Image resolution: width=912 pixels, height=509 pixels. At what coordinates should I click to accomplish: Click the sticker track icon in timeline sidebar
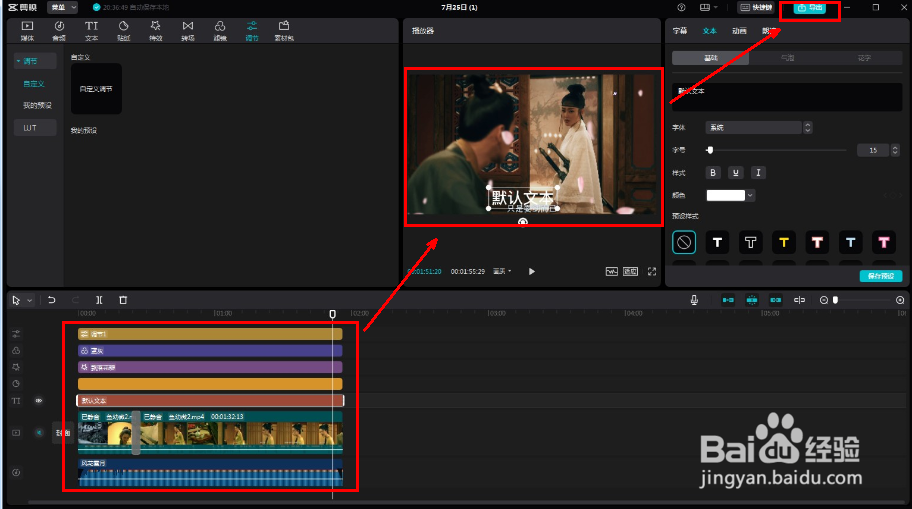tap(16, 384)
